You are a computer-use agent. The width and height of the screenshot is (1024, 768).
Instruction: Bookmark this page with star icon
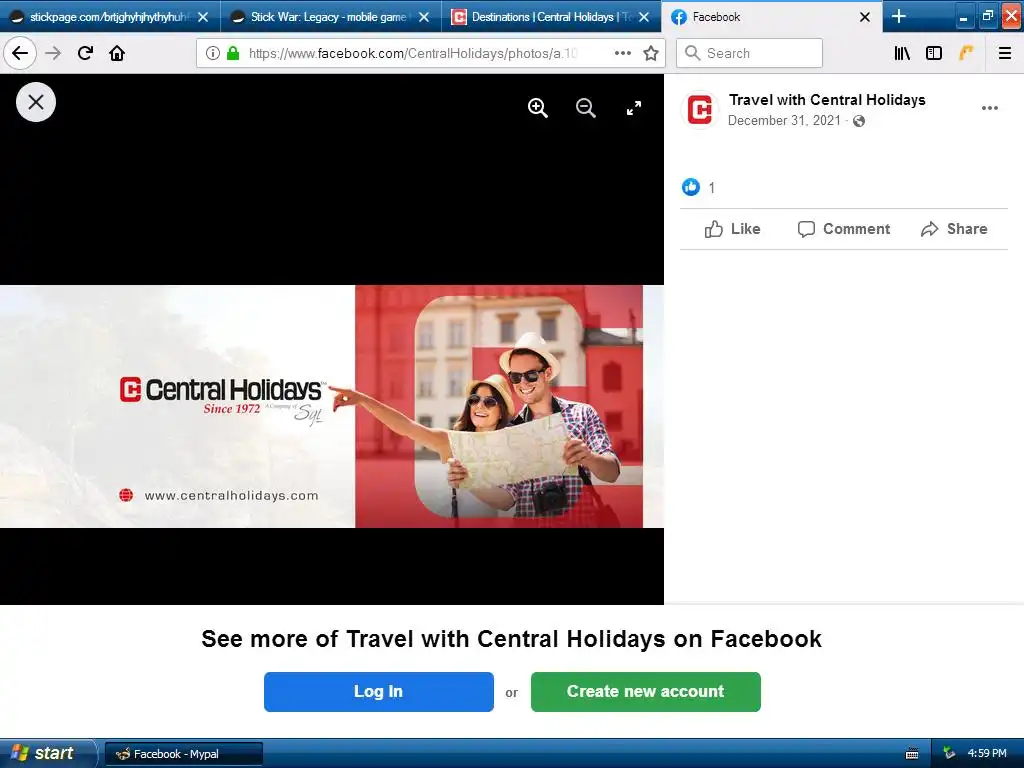(650, 54)
